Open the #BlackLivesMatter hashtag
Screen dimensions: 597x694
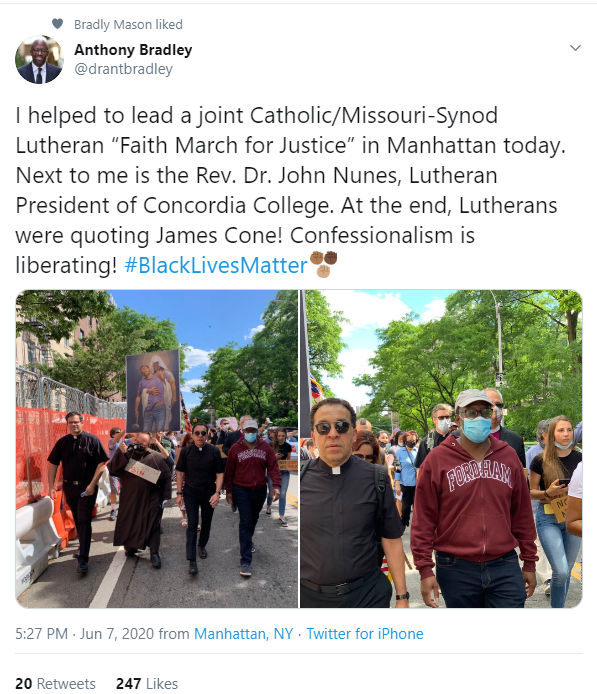216,265
